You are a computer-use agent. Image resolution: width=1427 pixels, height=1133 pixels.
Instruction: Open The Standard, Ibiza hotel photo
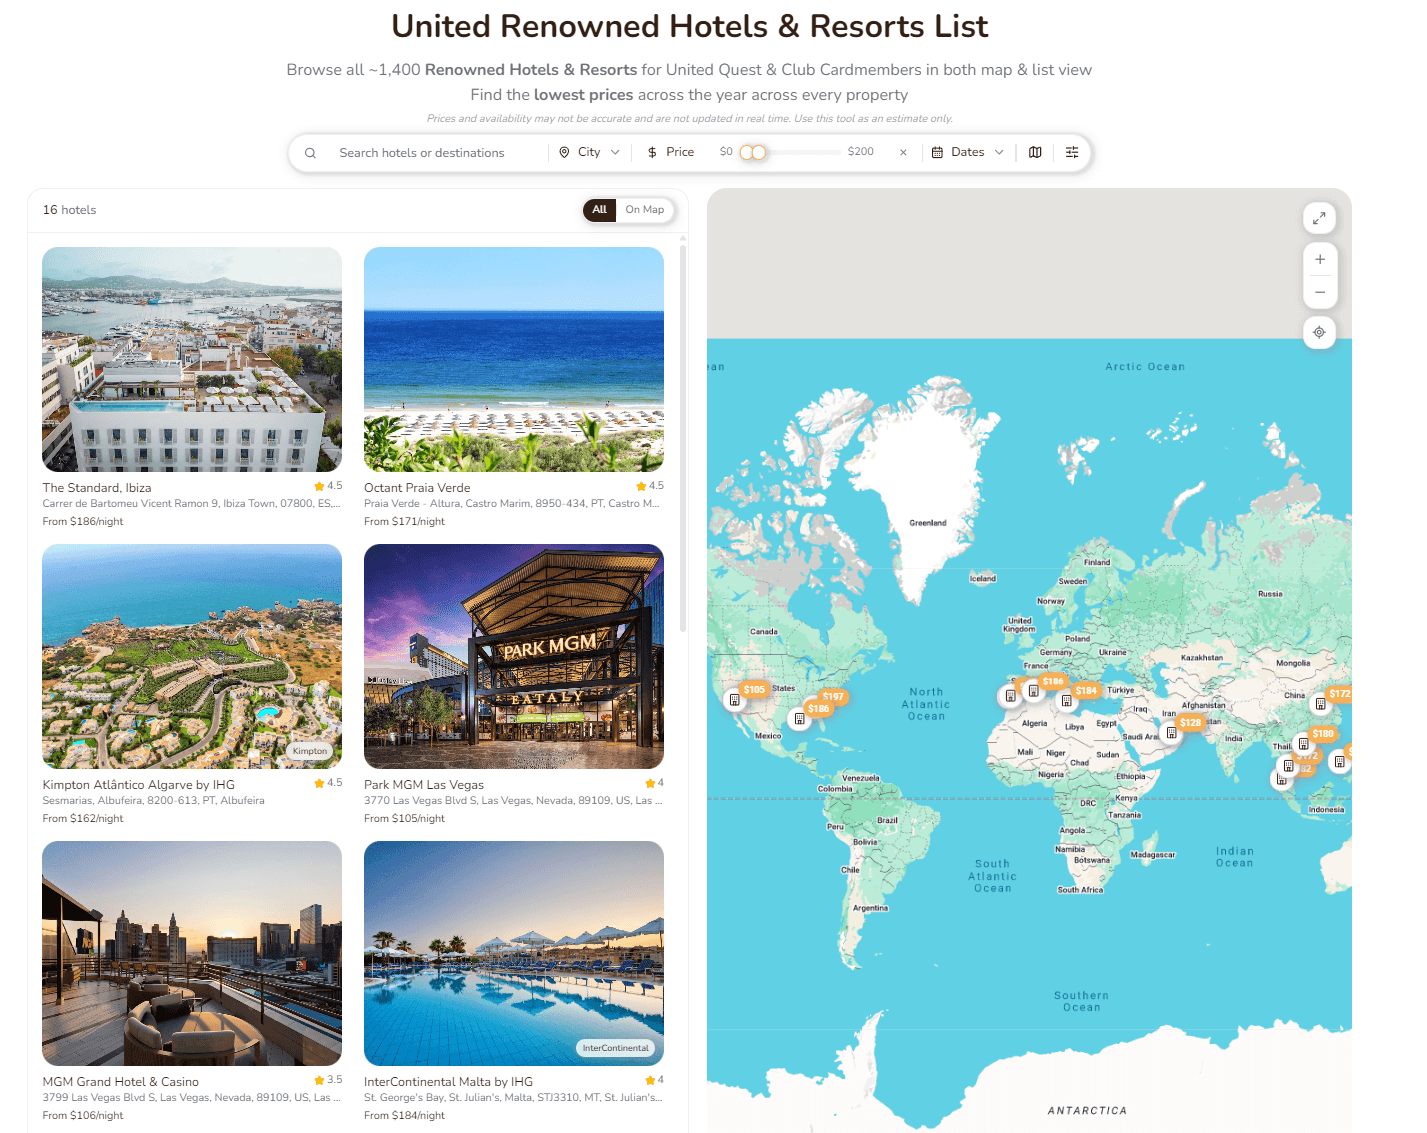point(192,360)
